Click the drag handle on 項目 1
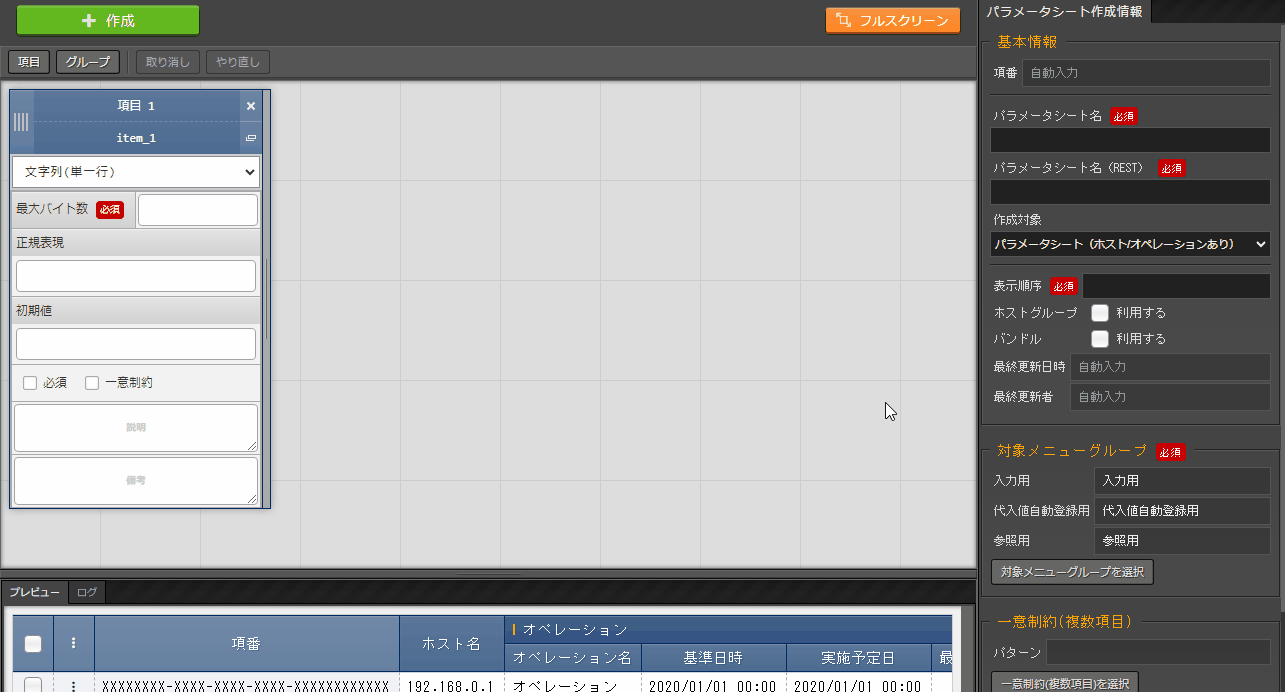The width and height of the screenshot is (1285, 692). click(x=21, y=122)
